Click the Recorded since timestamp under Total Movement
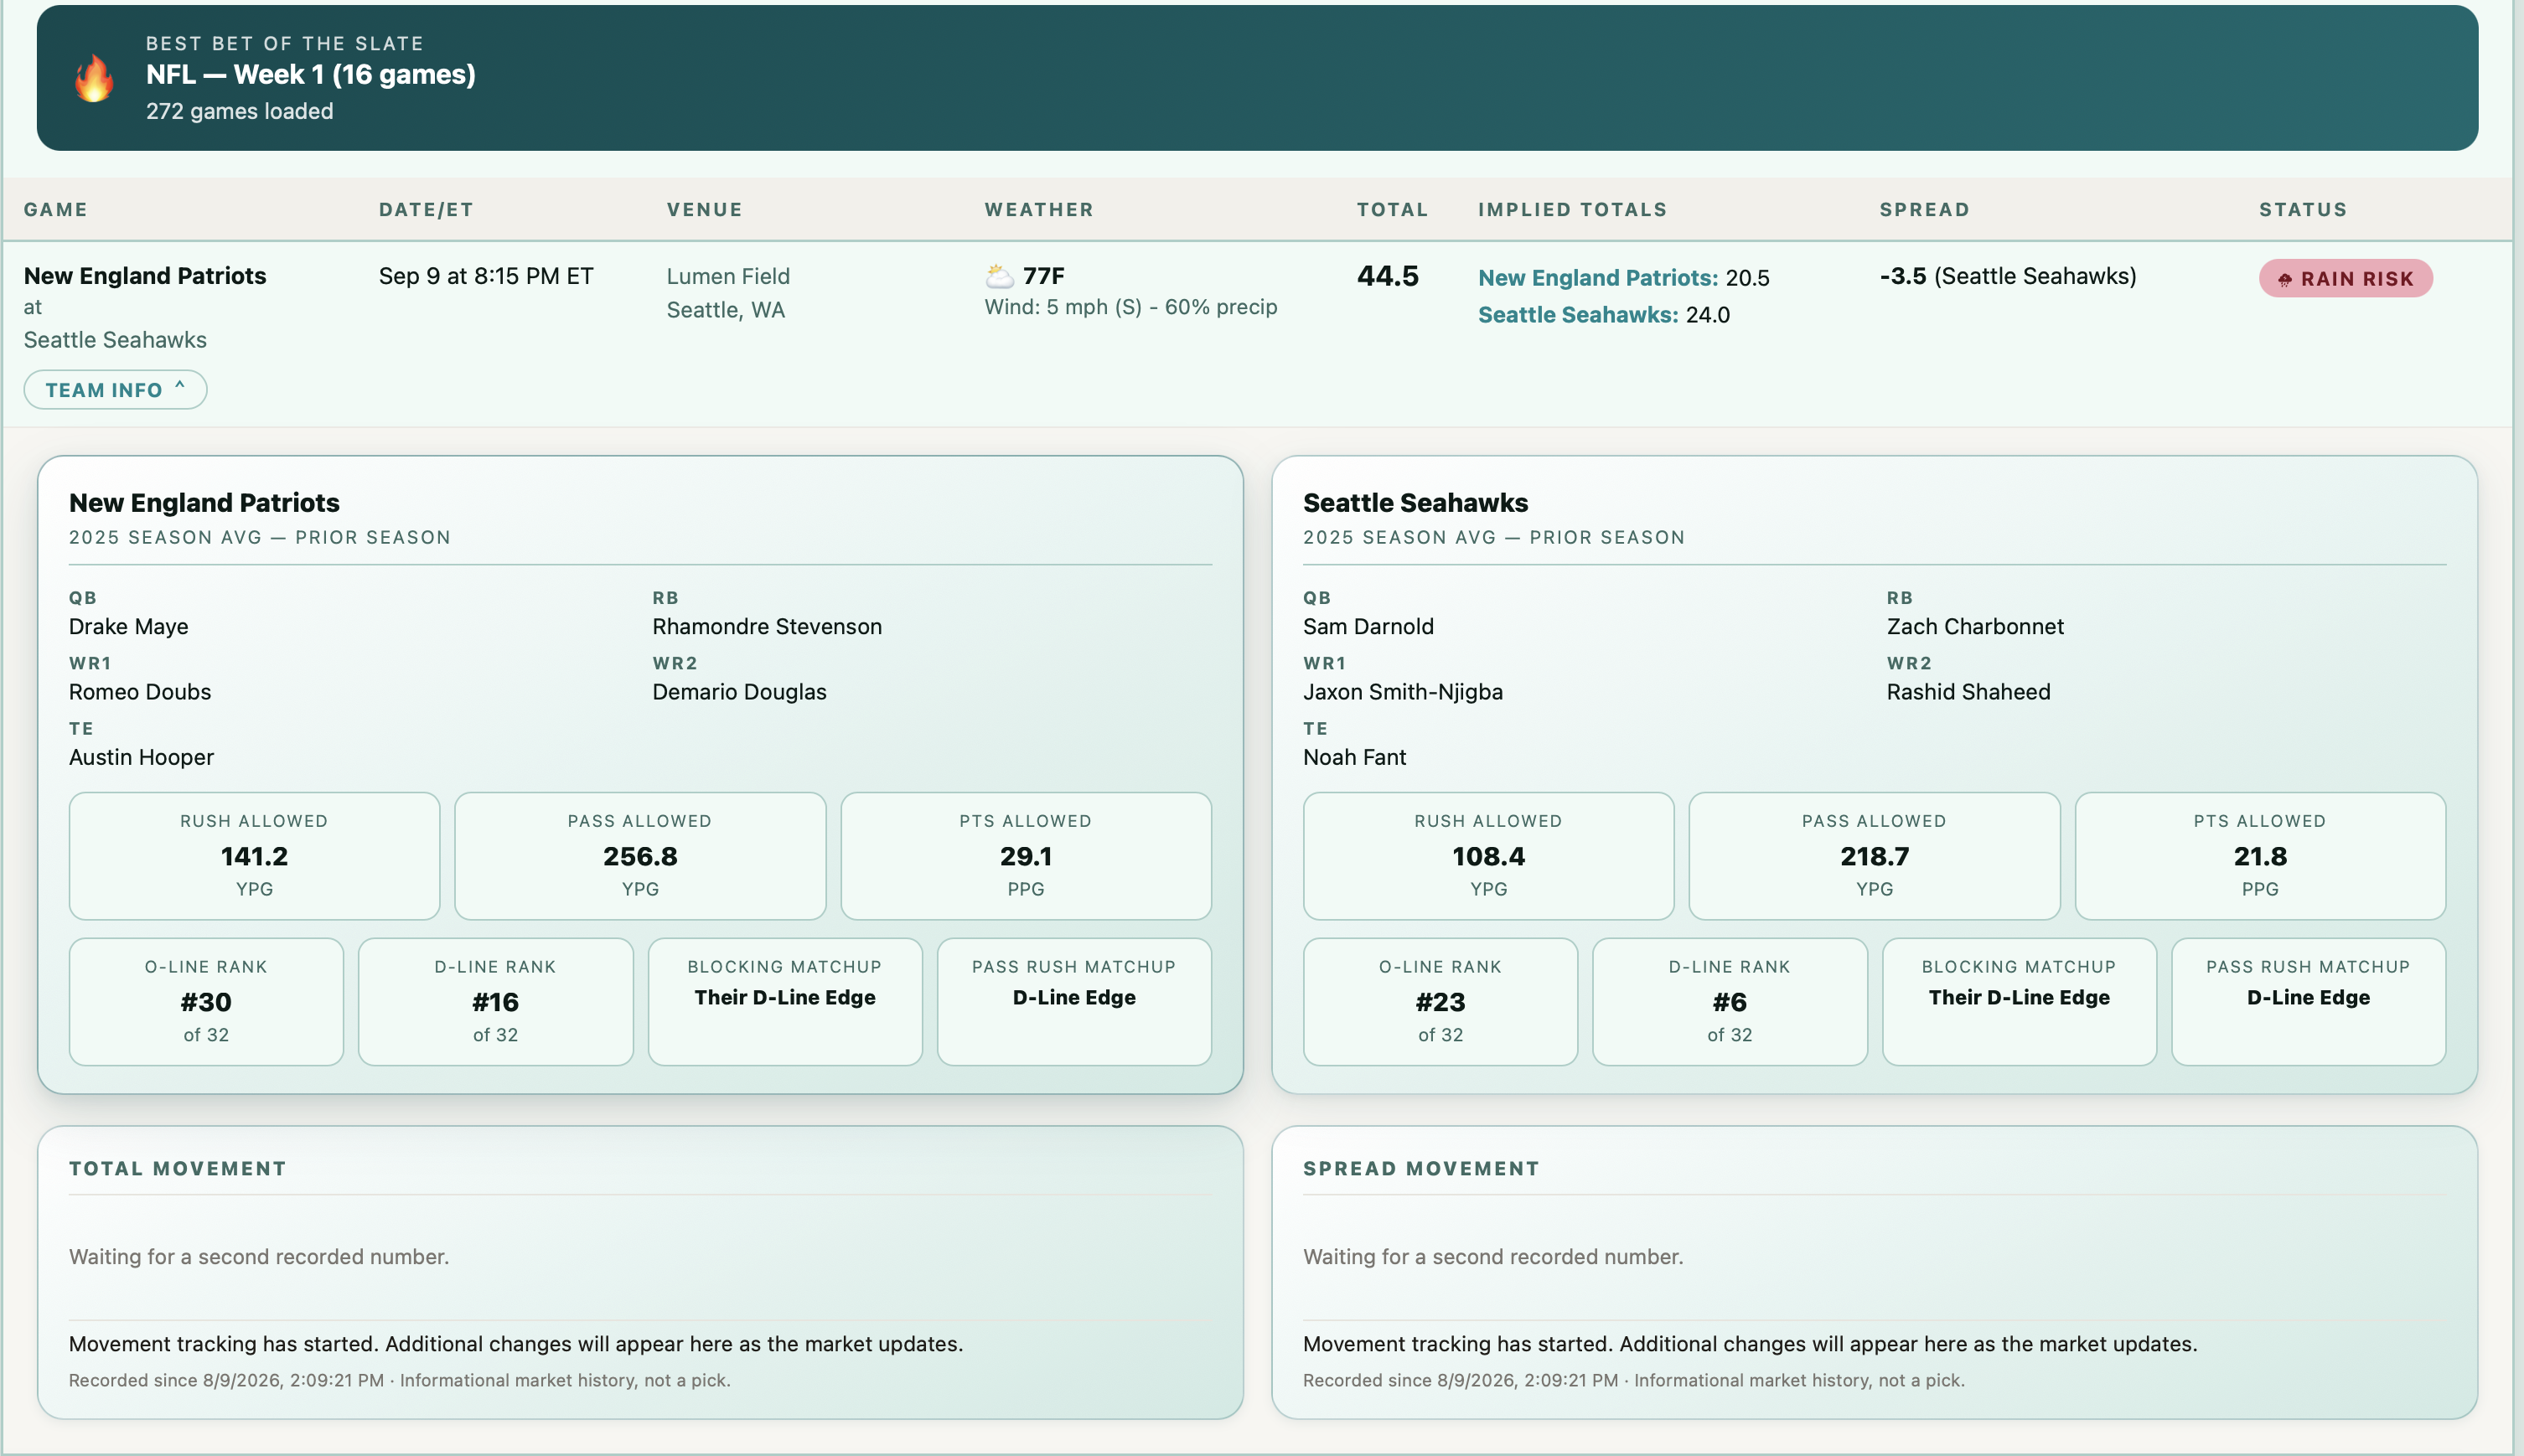Viewport: 2524px width, 1456px height. coord(226,1381)
